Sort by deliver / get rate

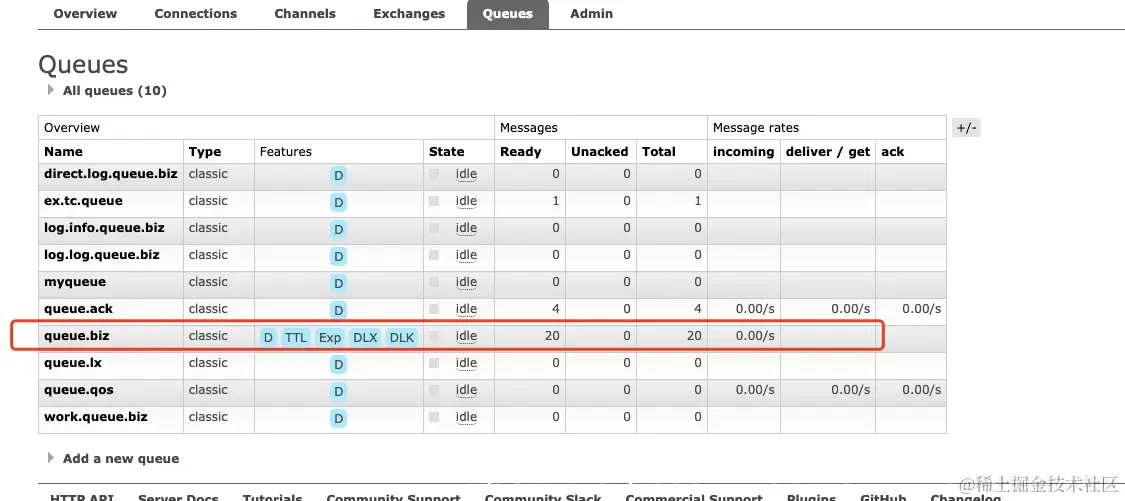coord(828,151)
